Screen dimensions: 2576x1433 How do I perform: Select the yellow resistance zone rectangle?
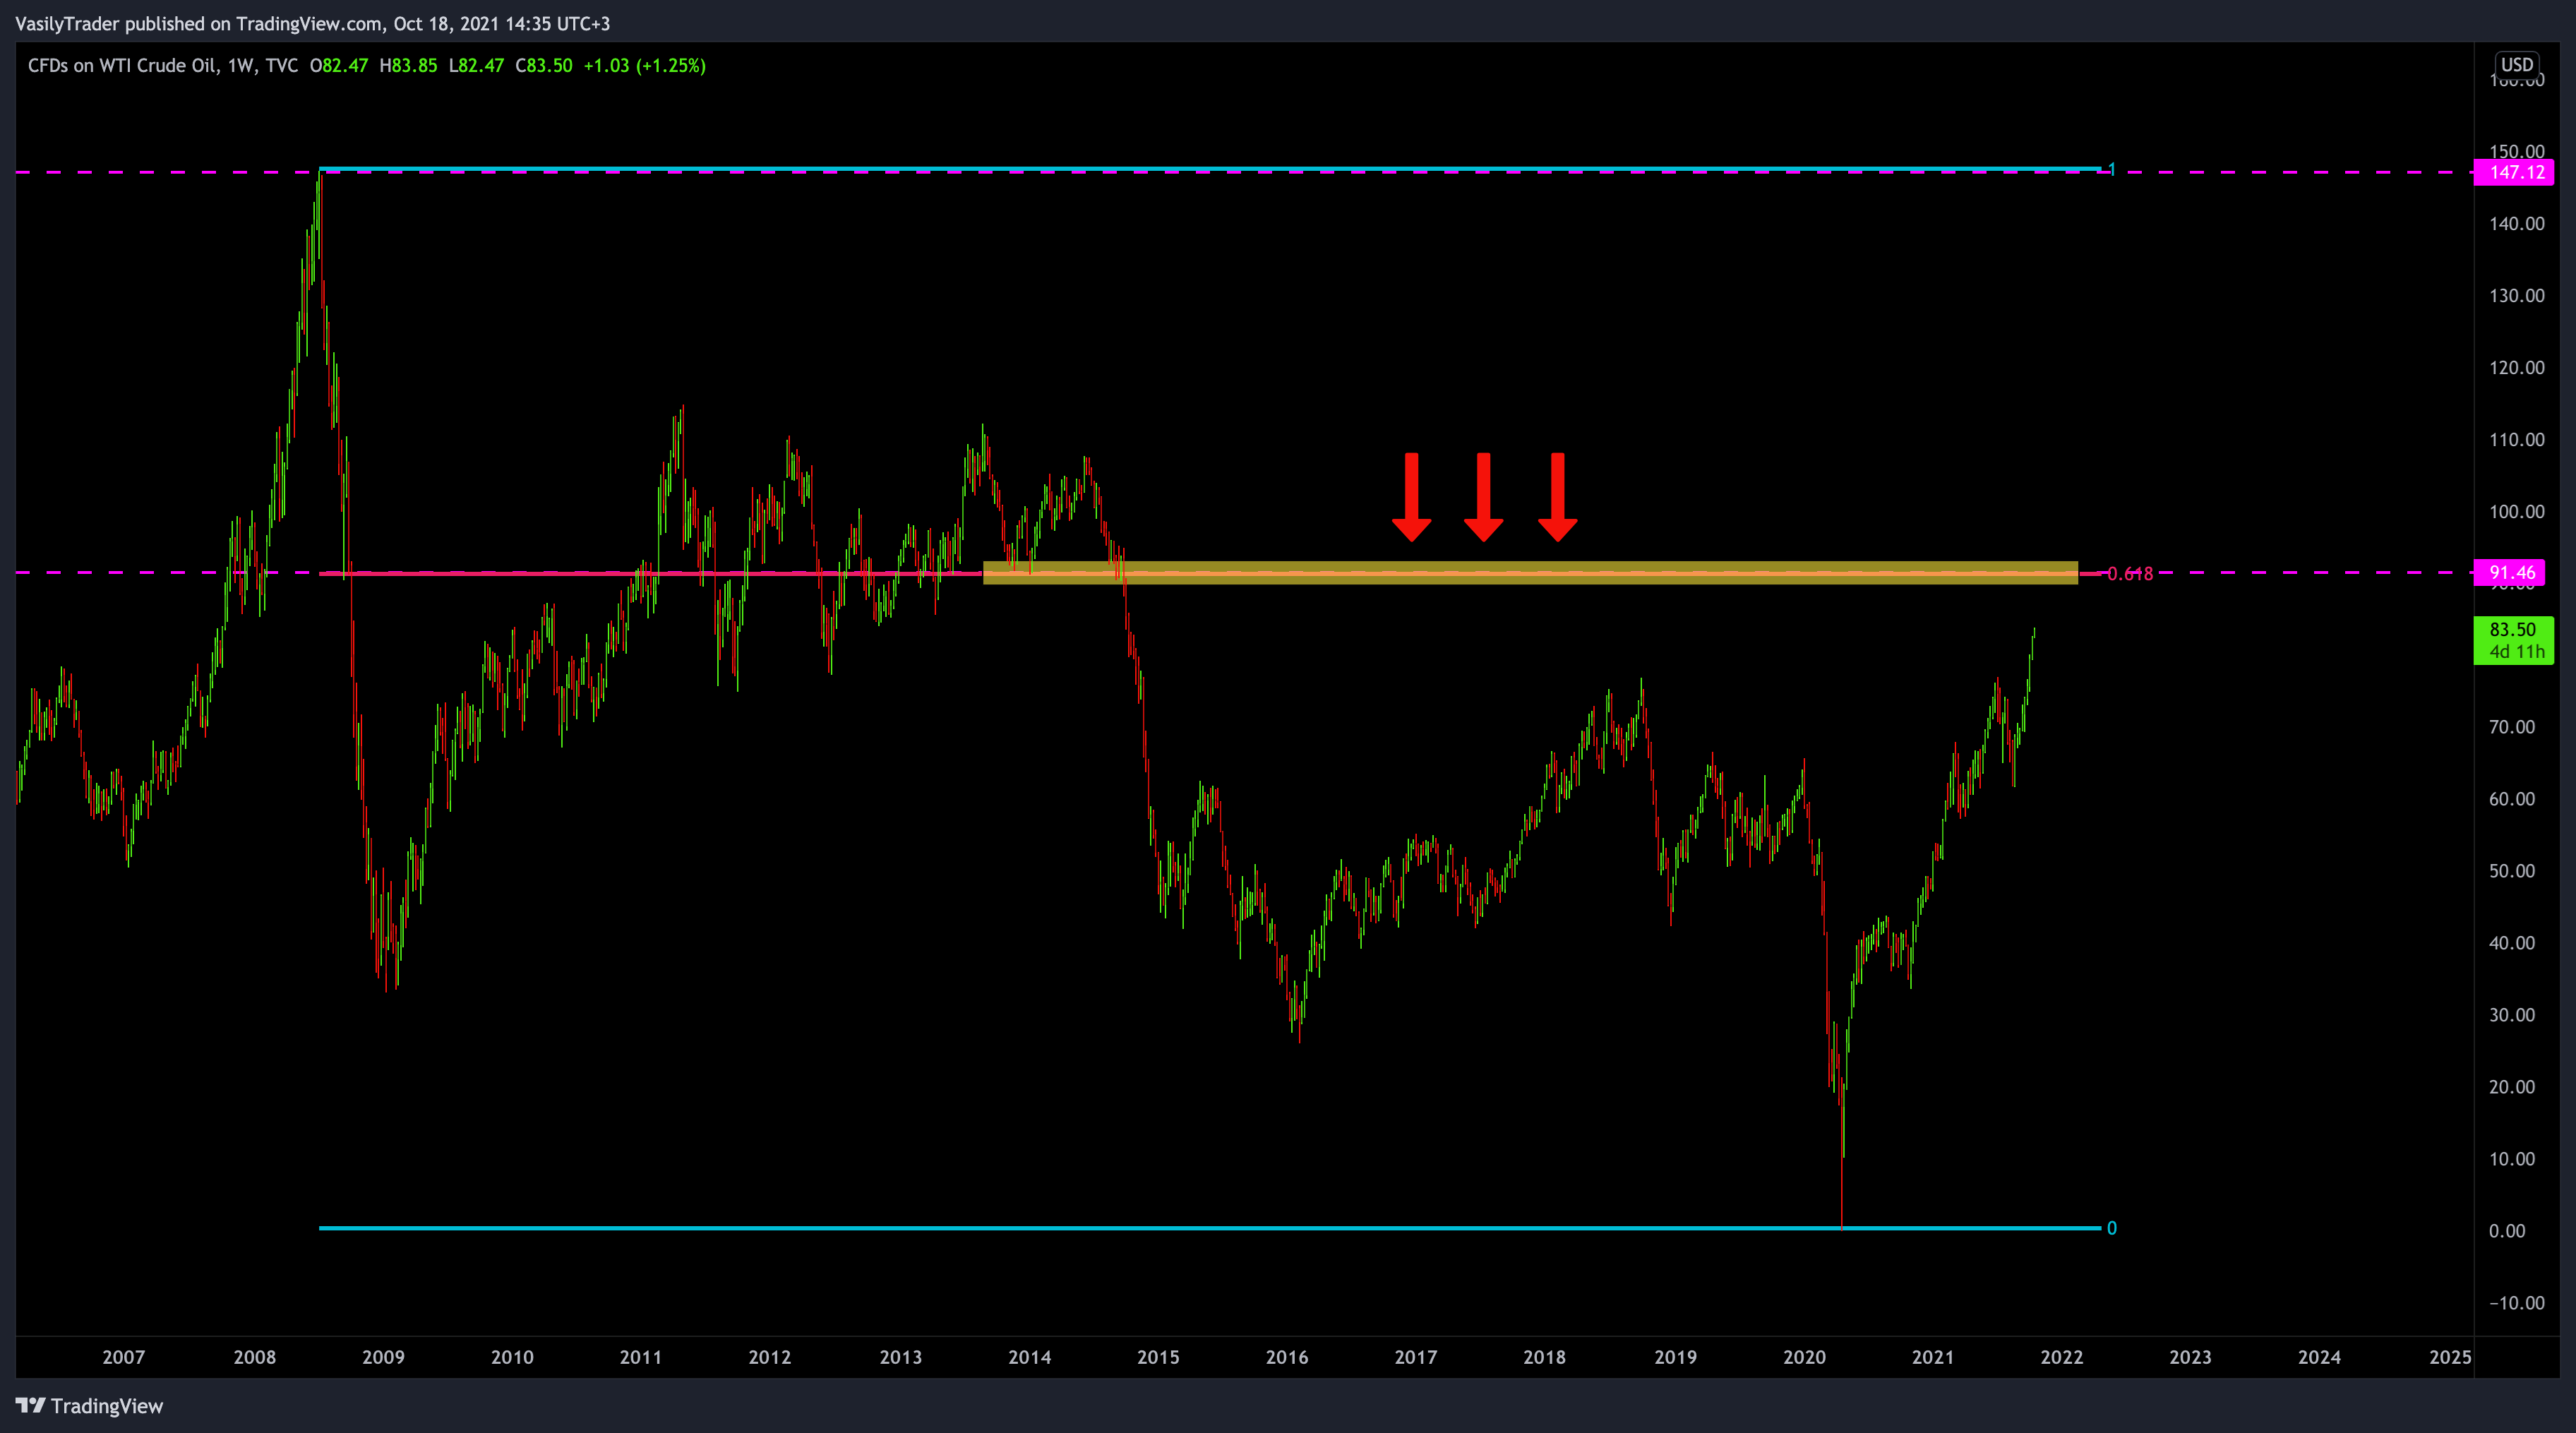(x=1530, y=572)
